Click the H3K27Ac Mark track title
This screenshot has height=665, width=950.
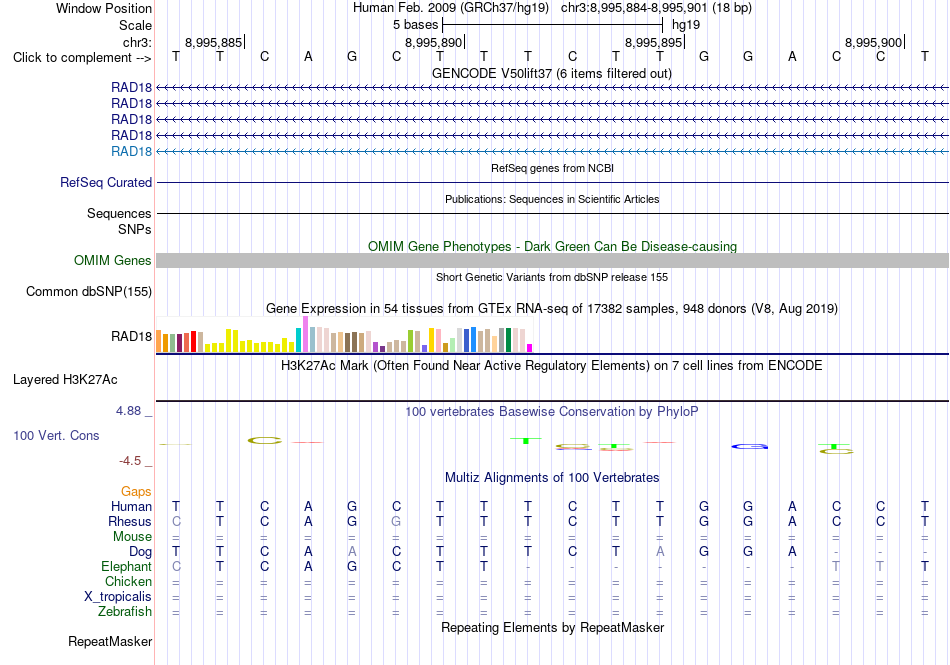pos(552,366)
